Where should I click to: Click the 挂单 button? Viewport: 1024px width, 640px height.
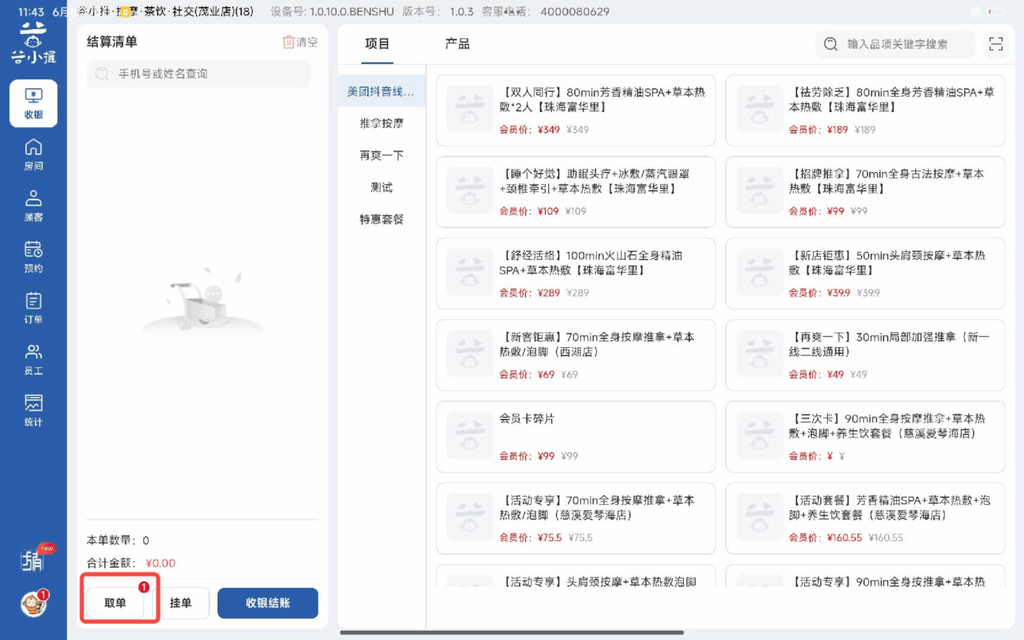181,603
